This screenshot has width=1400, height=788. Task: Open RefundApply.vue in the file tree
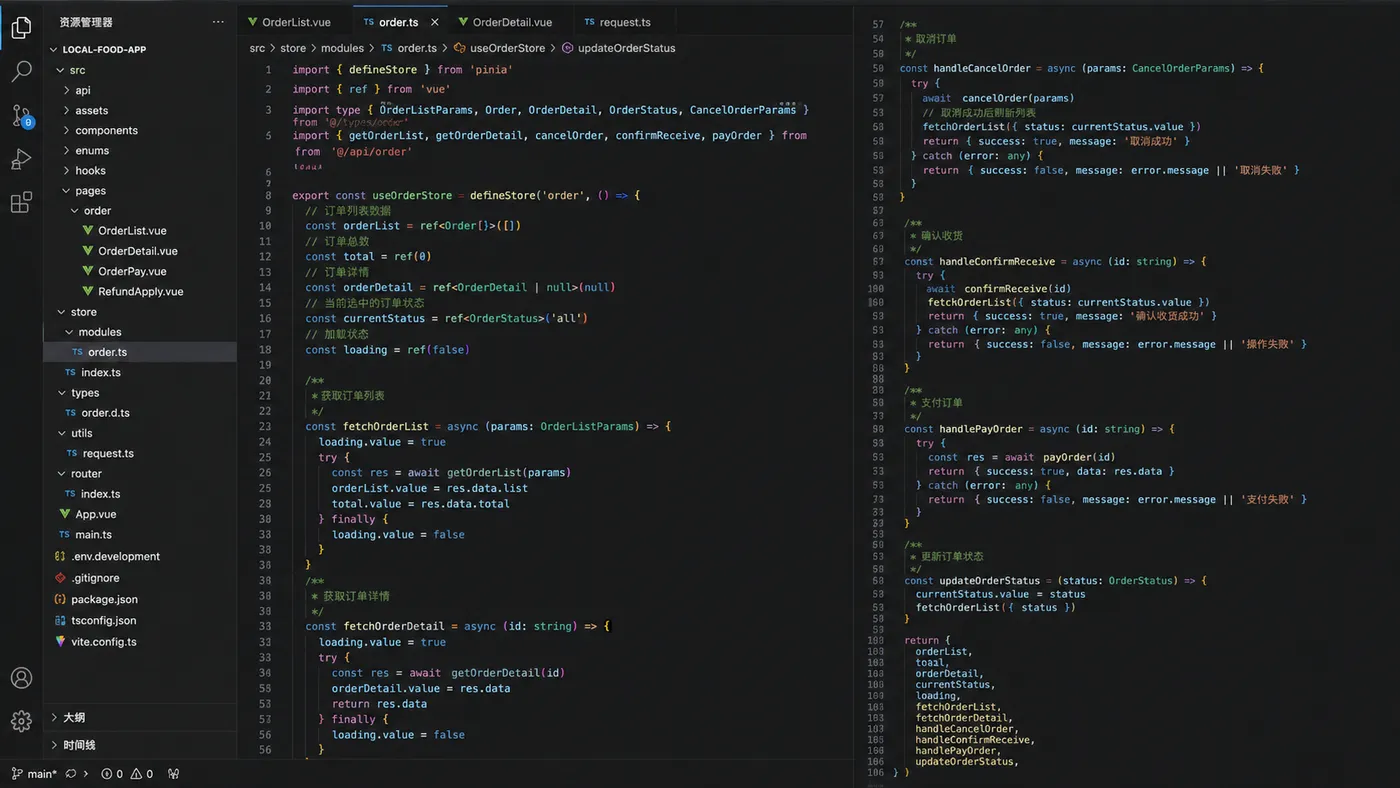pos(140,292)
